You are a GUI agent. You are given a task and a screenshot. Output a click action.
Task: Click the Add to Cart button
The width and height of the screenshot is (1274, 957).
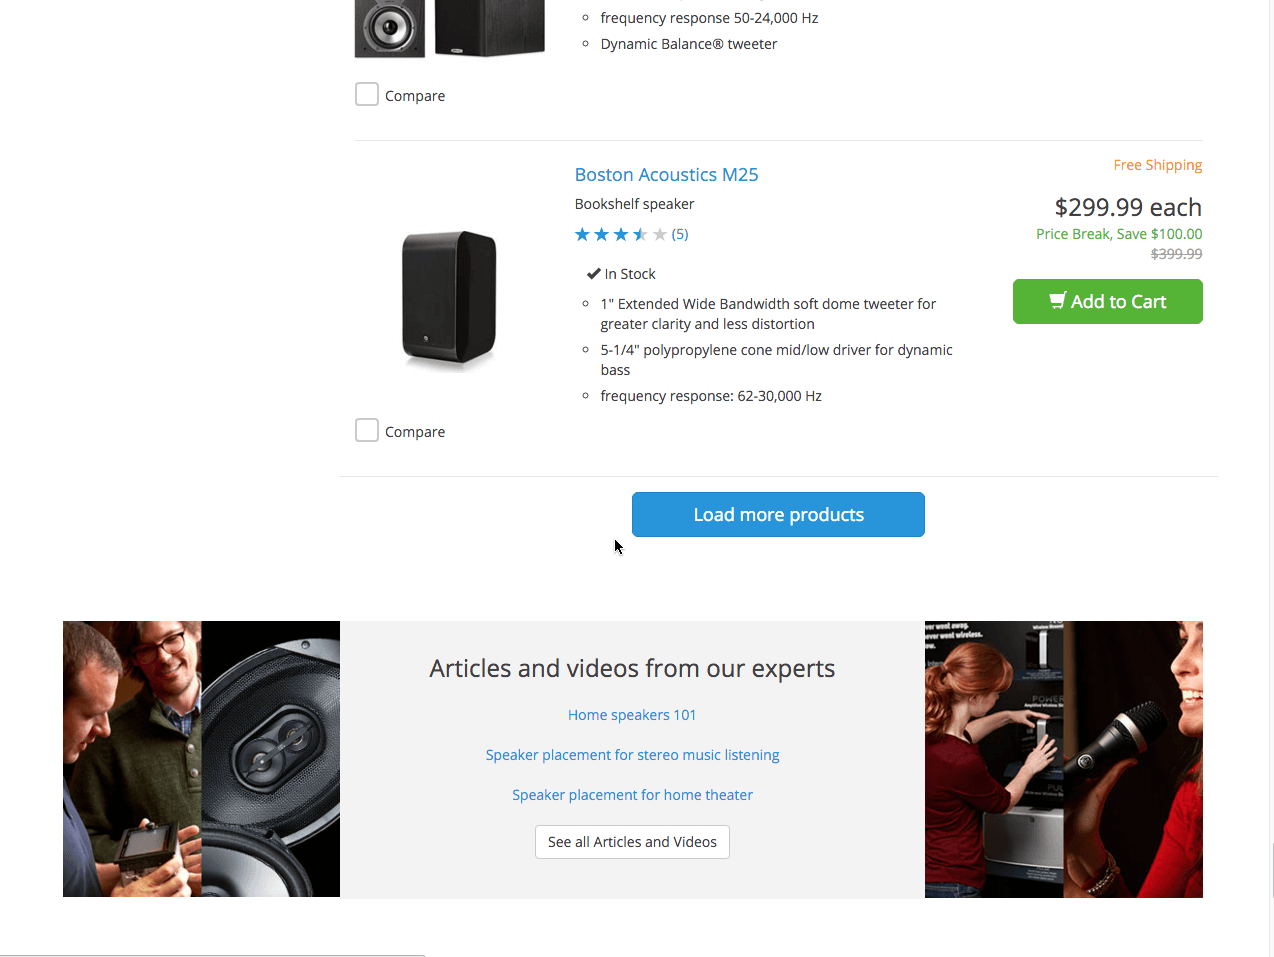point(1107,302)
